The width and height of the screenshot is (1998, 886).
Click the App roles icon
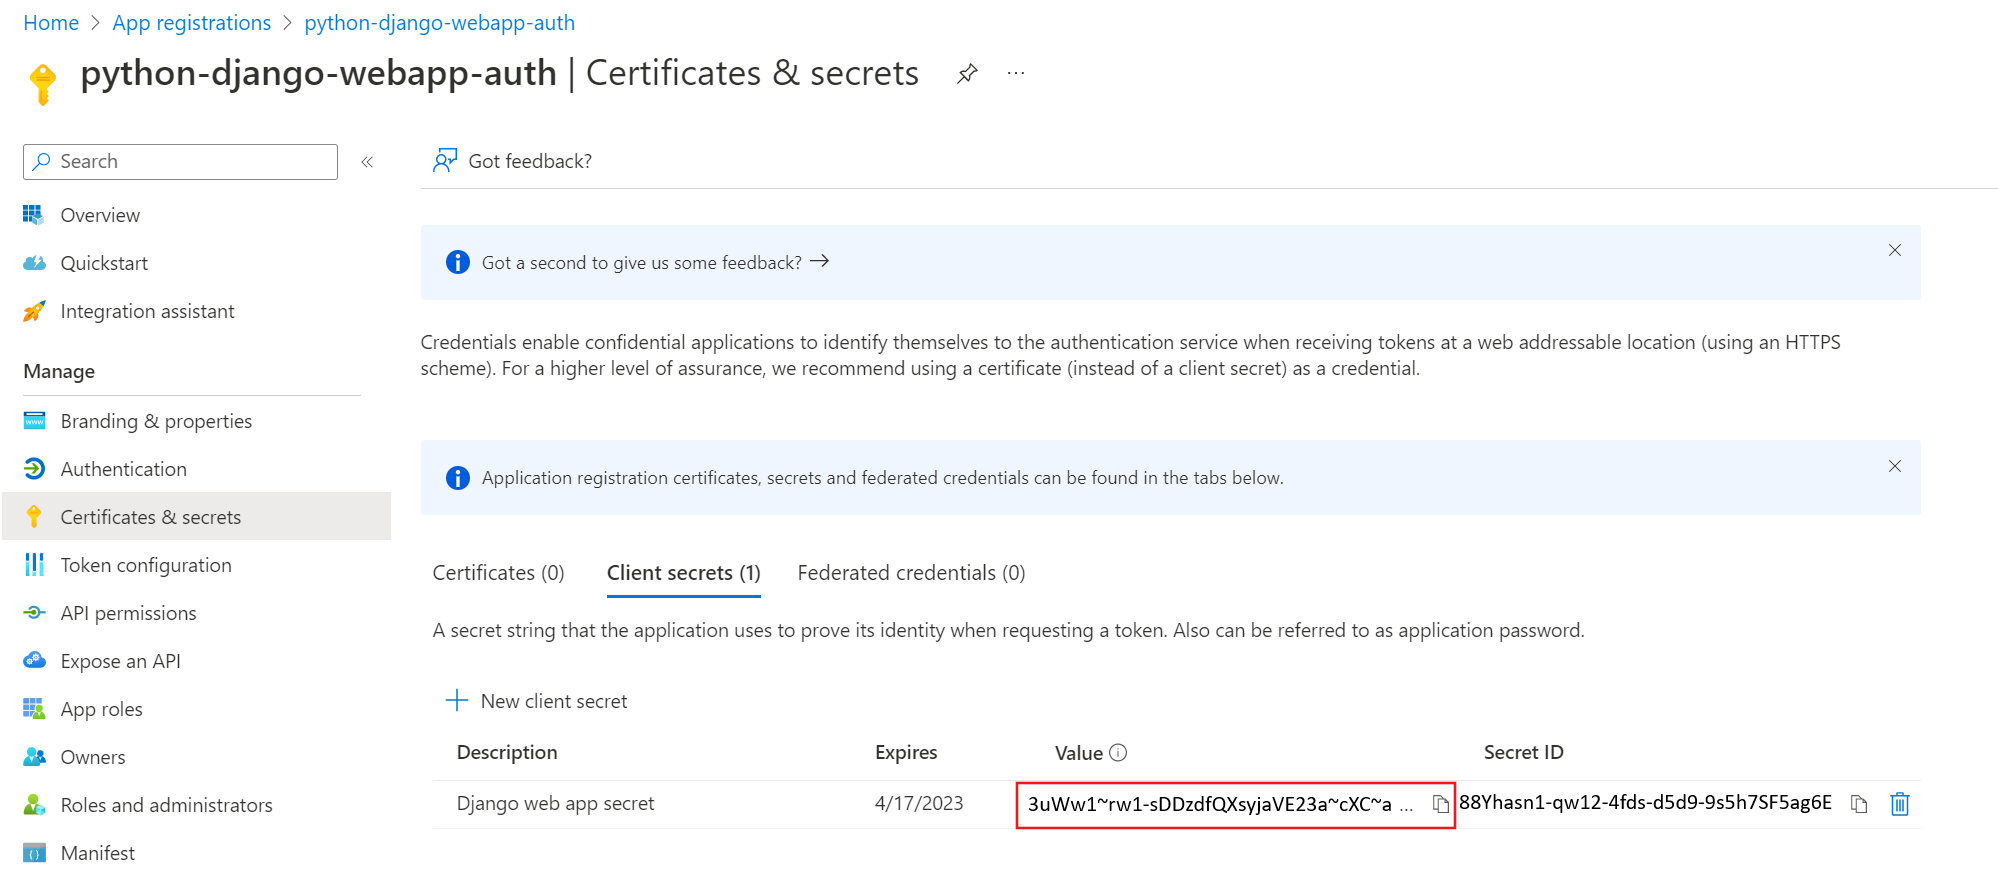[x=34, y=708]
